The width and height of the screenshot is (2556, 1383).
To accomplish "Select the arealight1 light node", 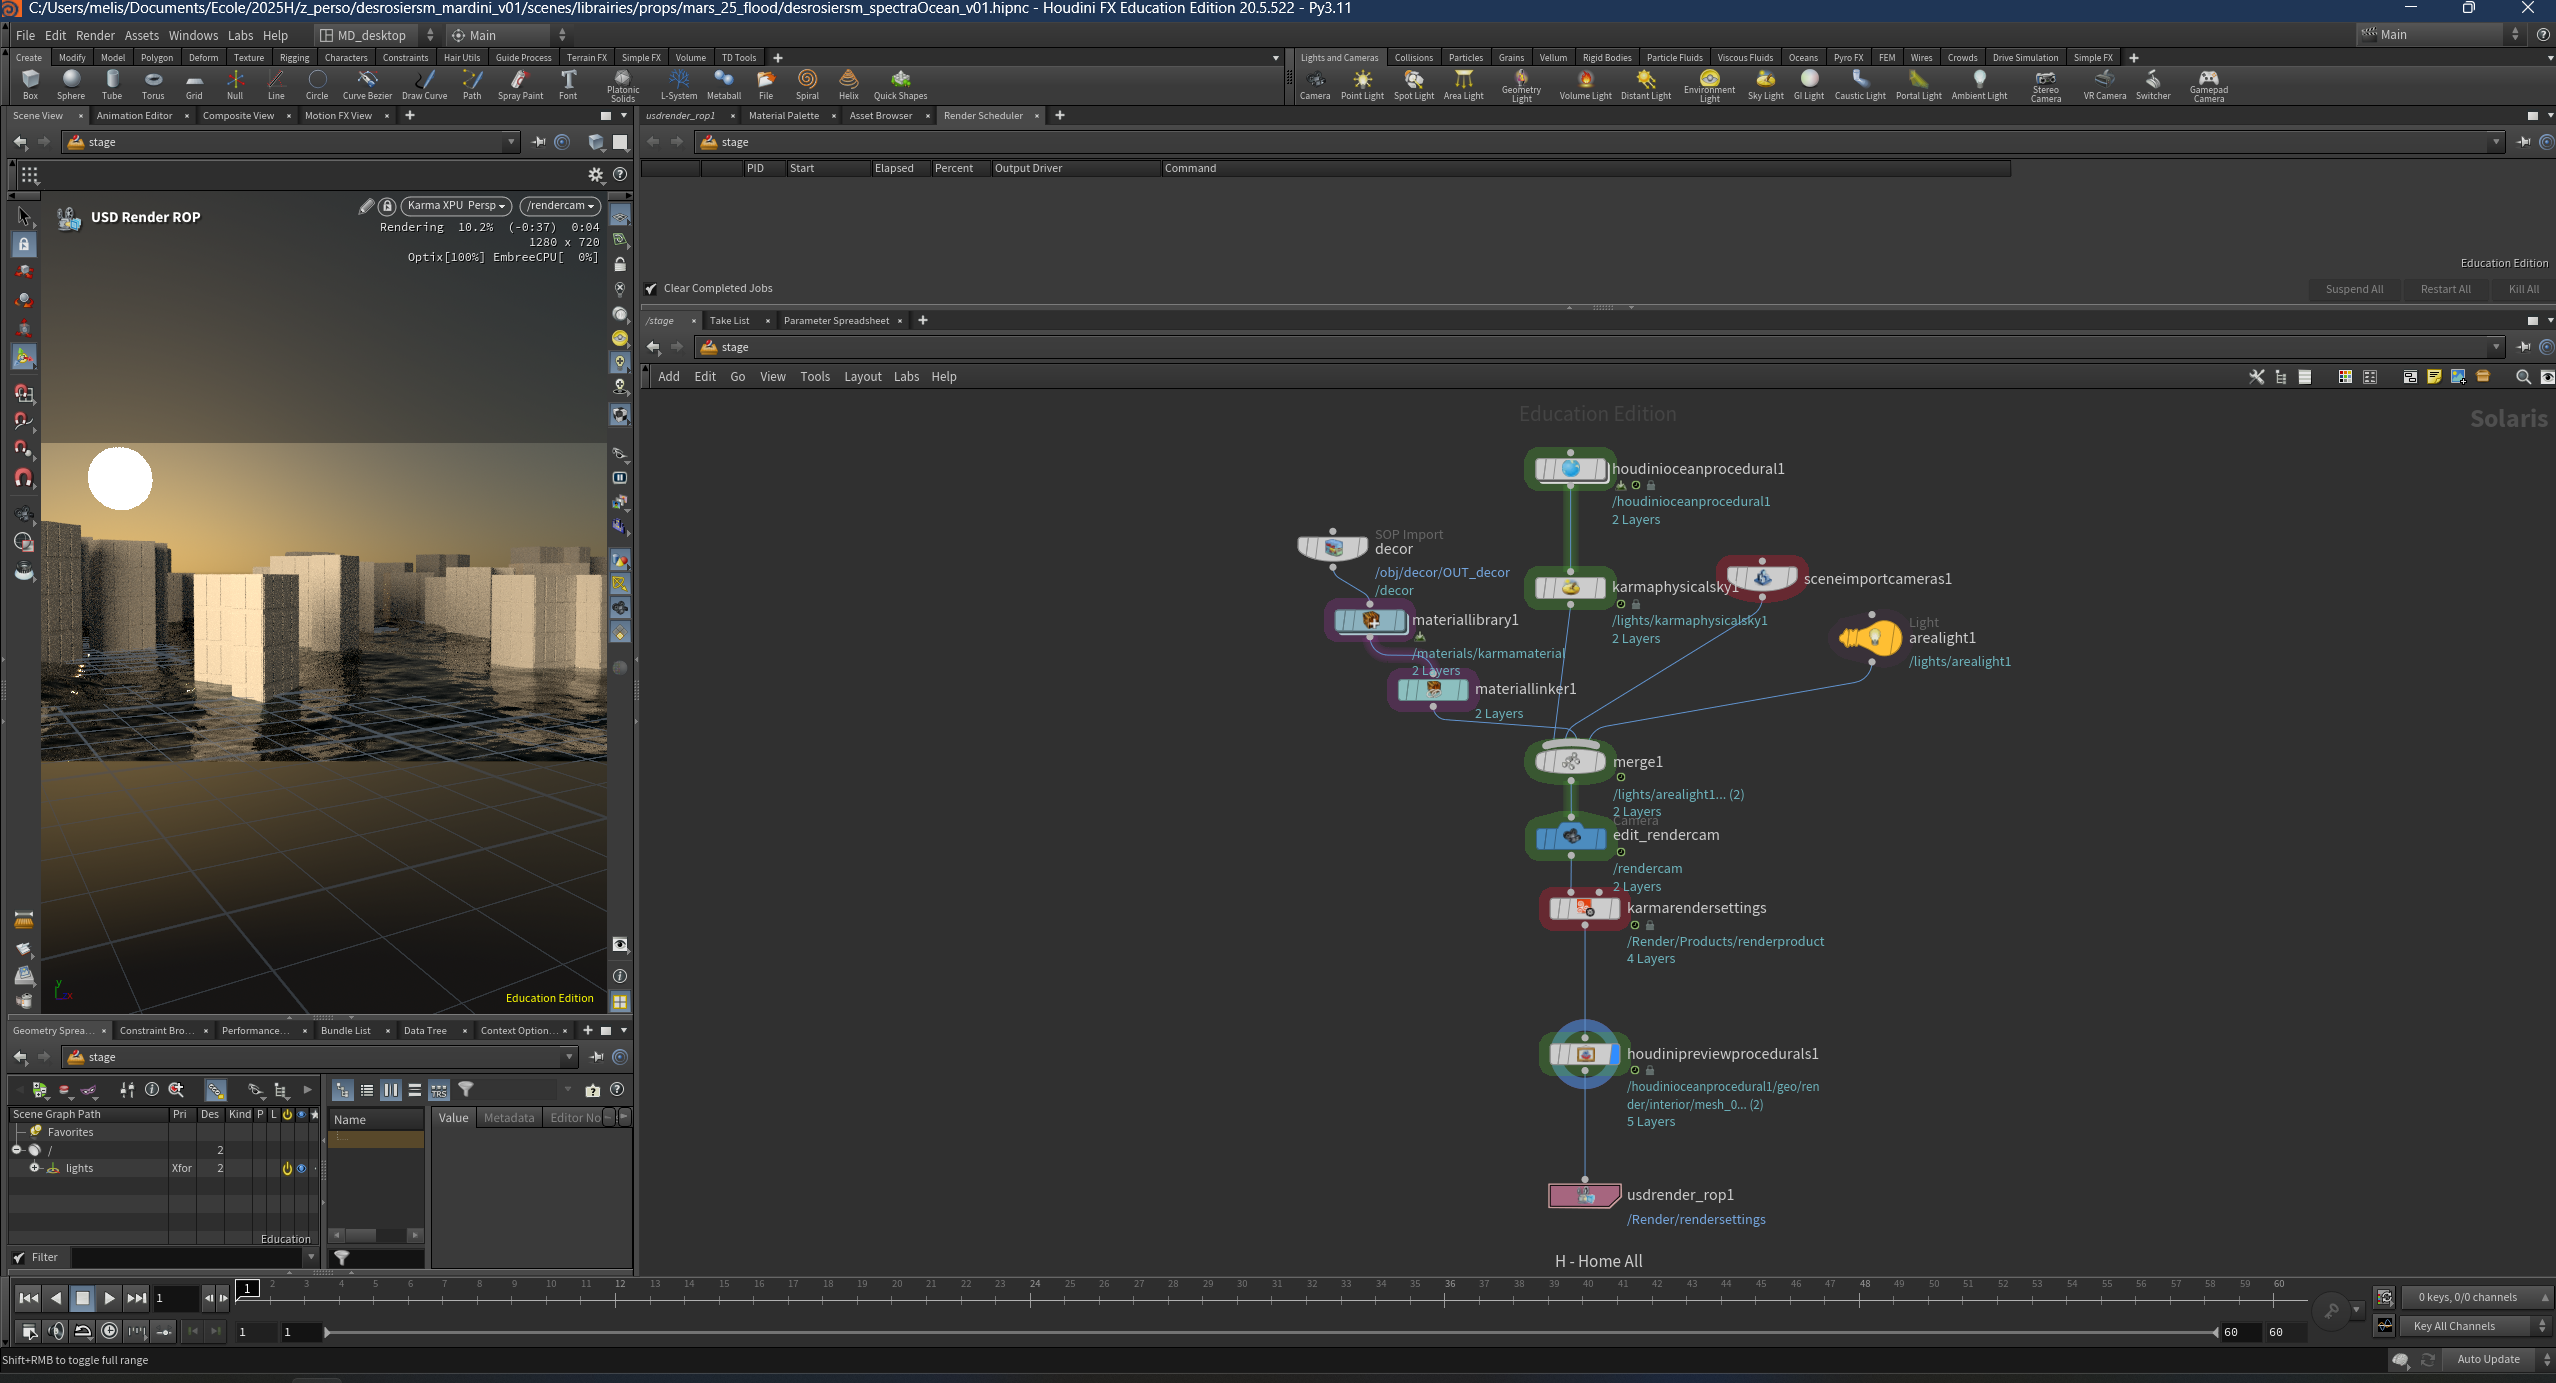I will 1870,638.
